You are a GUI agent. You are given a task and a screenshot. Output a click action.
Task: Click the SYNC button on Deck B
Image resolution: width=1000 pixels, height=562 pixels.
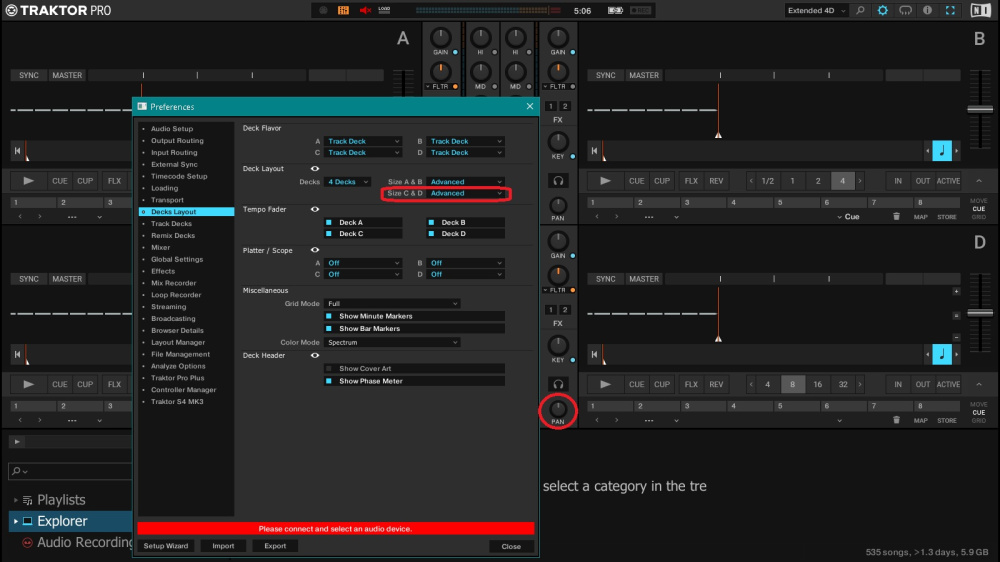coord(605,75)
